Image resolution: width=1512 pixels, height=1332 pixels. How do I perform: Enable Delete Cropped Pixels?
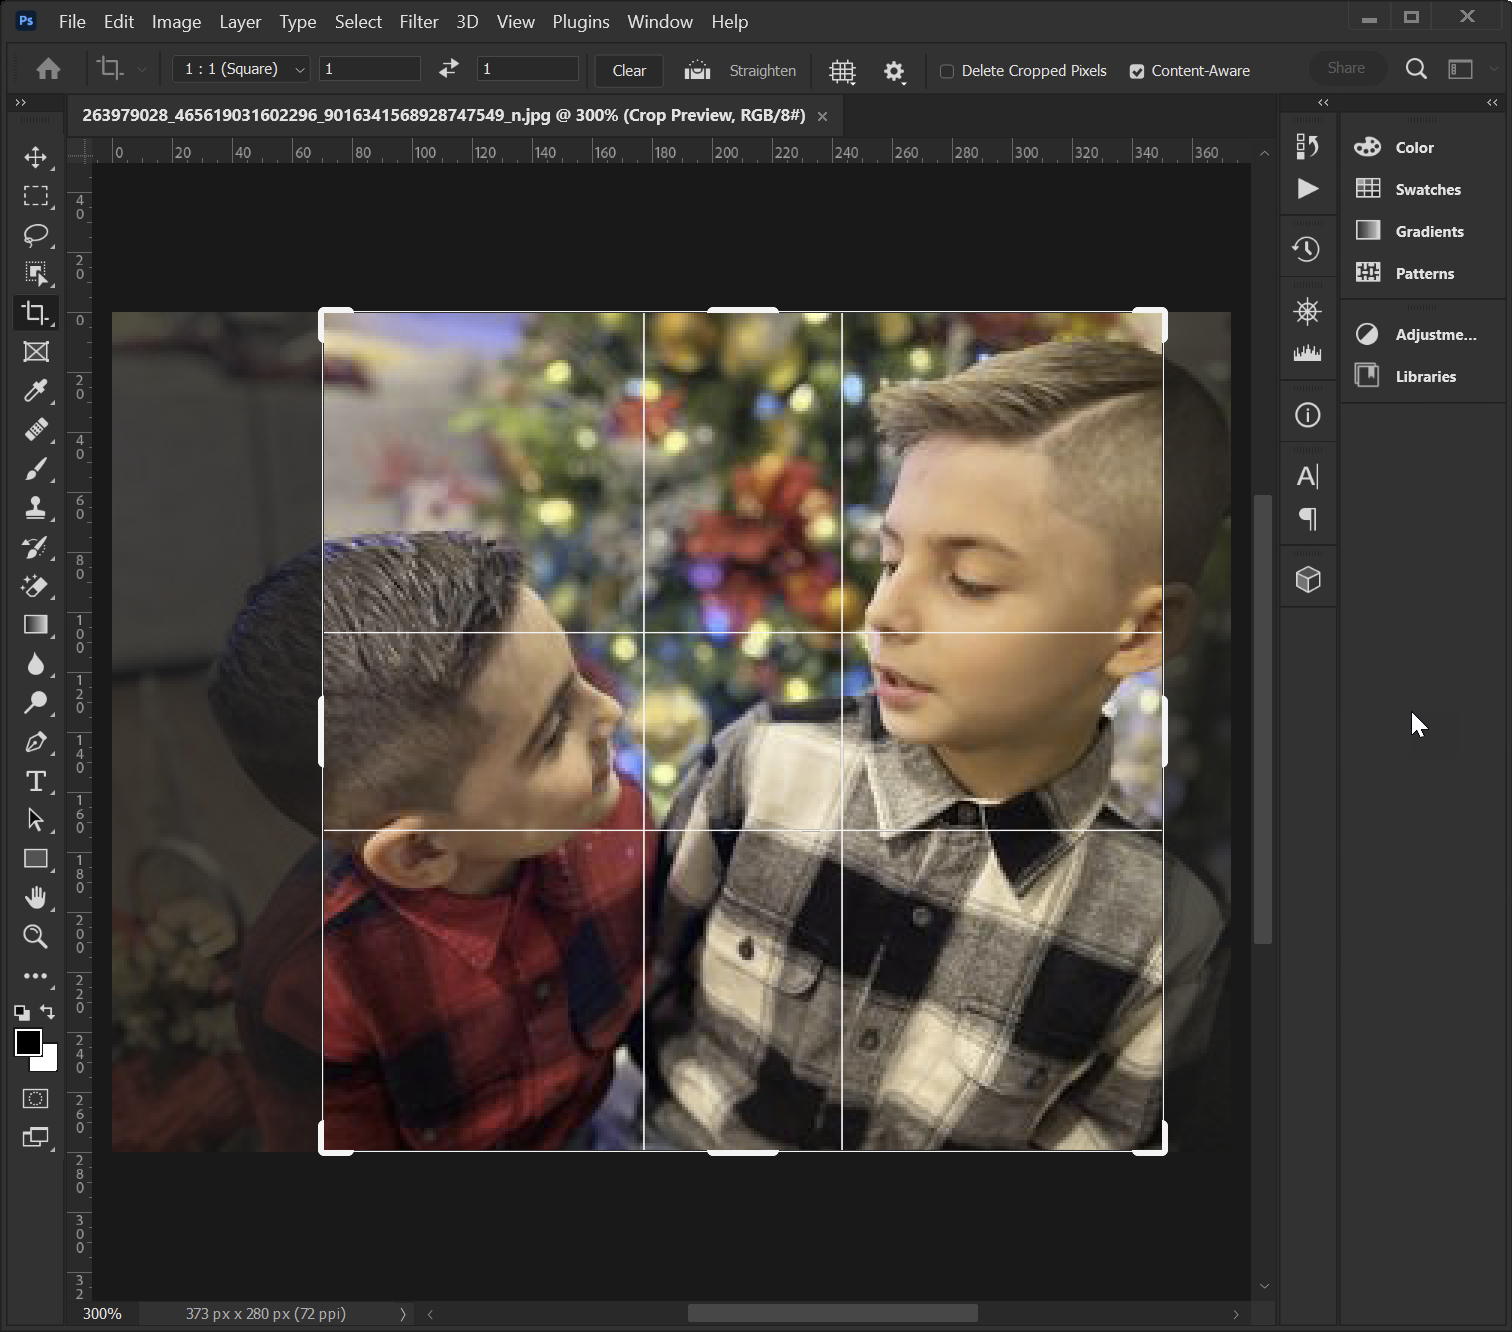click(946, 70)
